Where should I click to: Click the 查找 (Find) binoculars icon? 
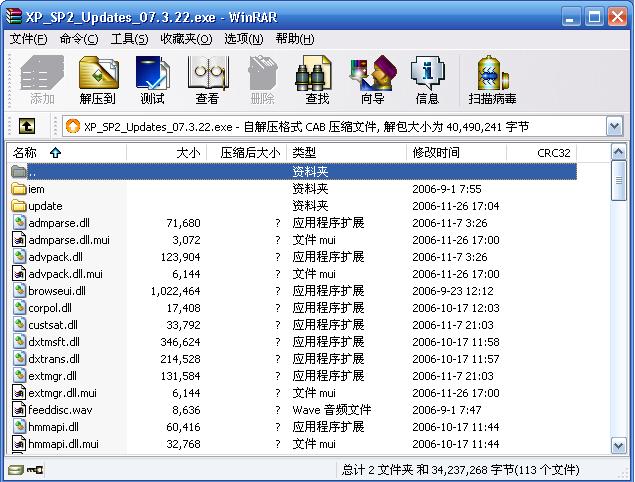point(314,73)
